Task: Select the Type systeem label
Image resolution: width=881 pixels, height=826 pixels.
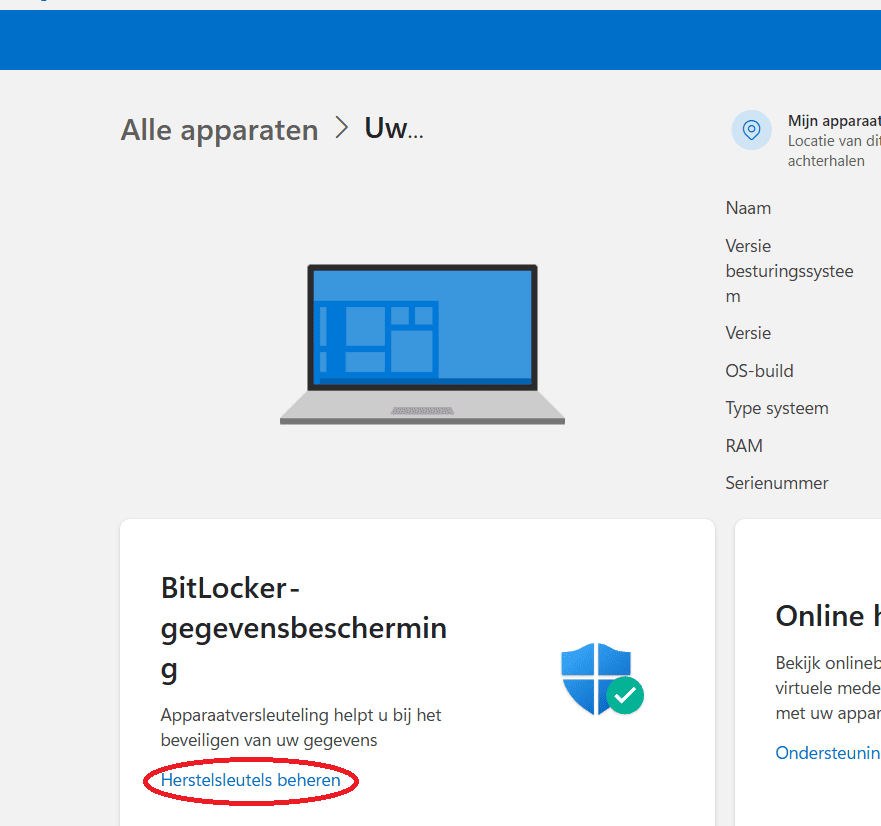Action: 777,407
